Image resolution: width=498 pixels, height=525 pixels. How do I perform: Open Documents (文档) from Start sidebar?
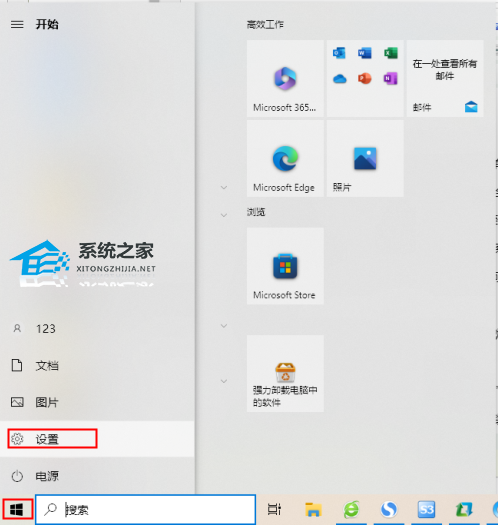tap(97, 365)
